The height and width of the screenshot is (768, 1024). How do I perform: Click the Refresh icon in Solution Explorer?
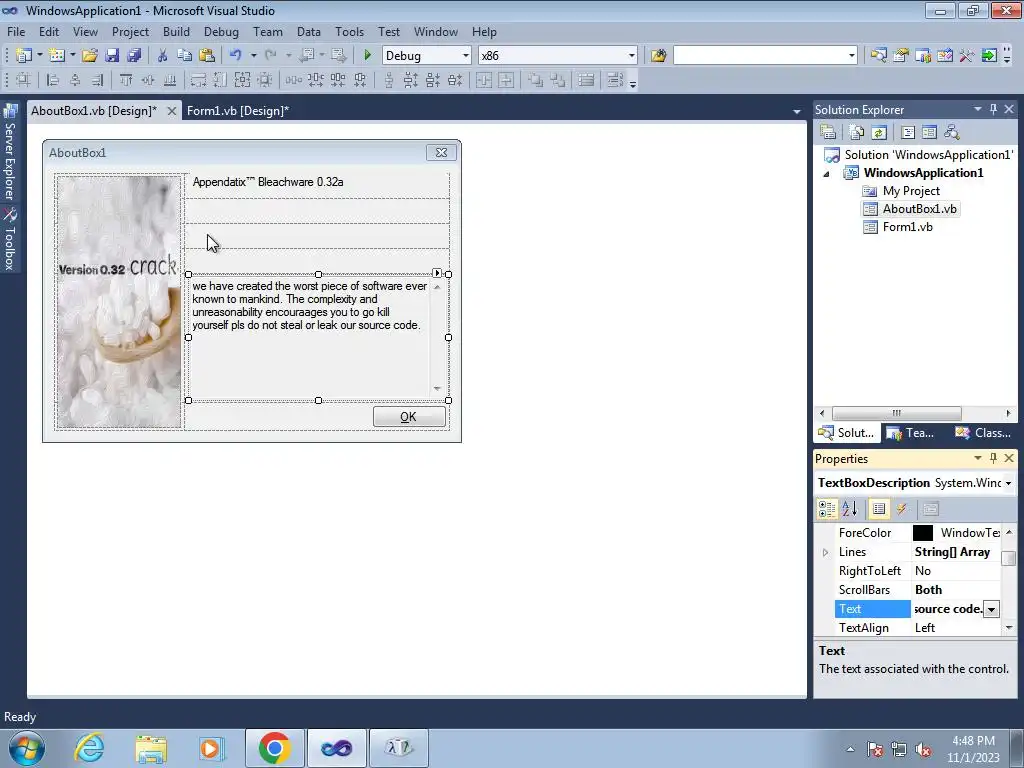coord(879,133)
